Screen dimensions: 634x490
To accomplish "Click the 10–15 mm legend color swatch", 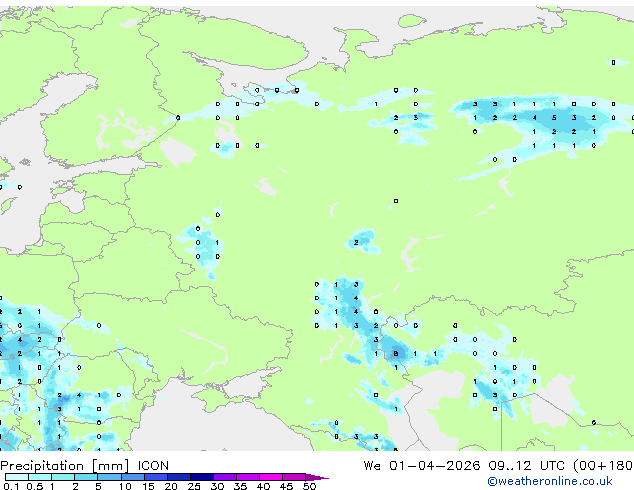I will pyautogui.click(x=132, y=477).
